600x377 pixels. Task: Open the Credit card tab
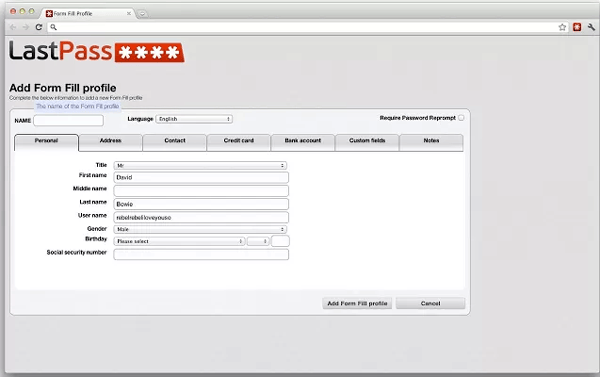click(239, 142)
